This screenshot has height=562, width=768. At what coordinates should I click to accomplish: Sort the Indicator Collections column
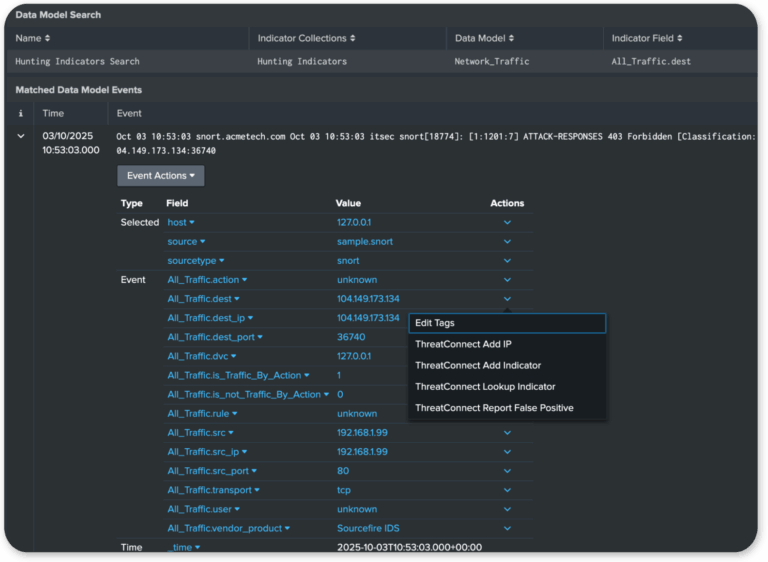[352, 38]
